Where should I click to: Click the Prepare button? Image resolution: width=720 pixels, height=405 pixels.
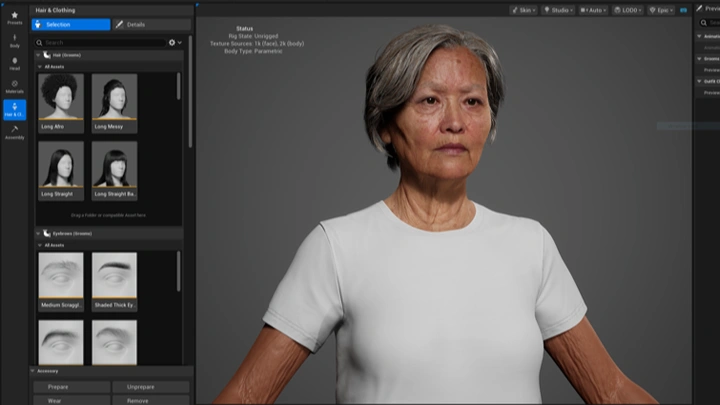pos(72,387)
